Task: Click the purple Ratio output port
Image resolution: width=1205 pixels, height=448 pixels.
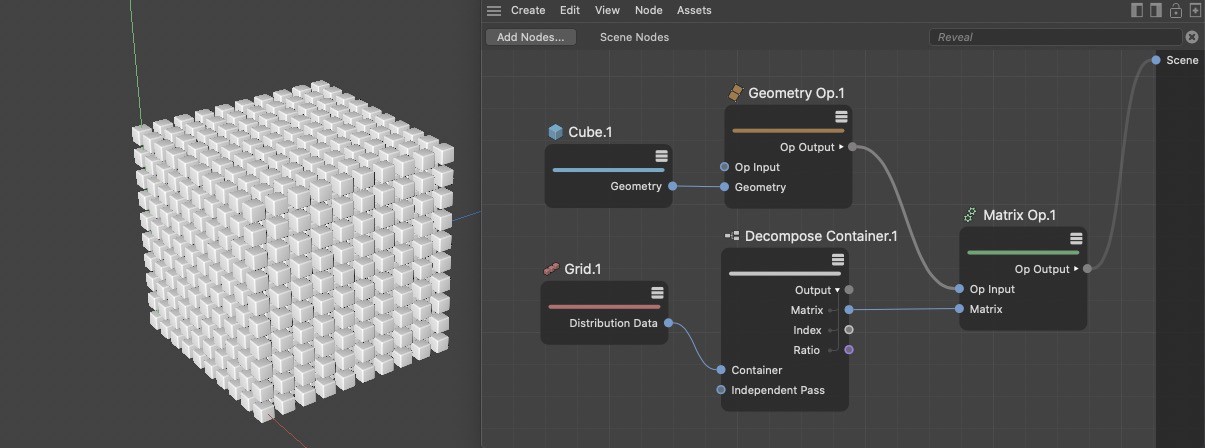Action: pos(849,350)
